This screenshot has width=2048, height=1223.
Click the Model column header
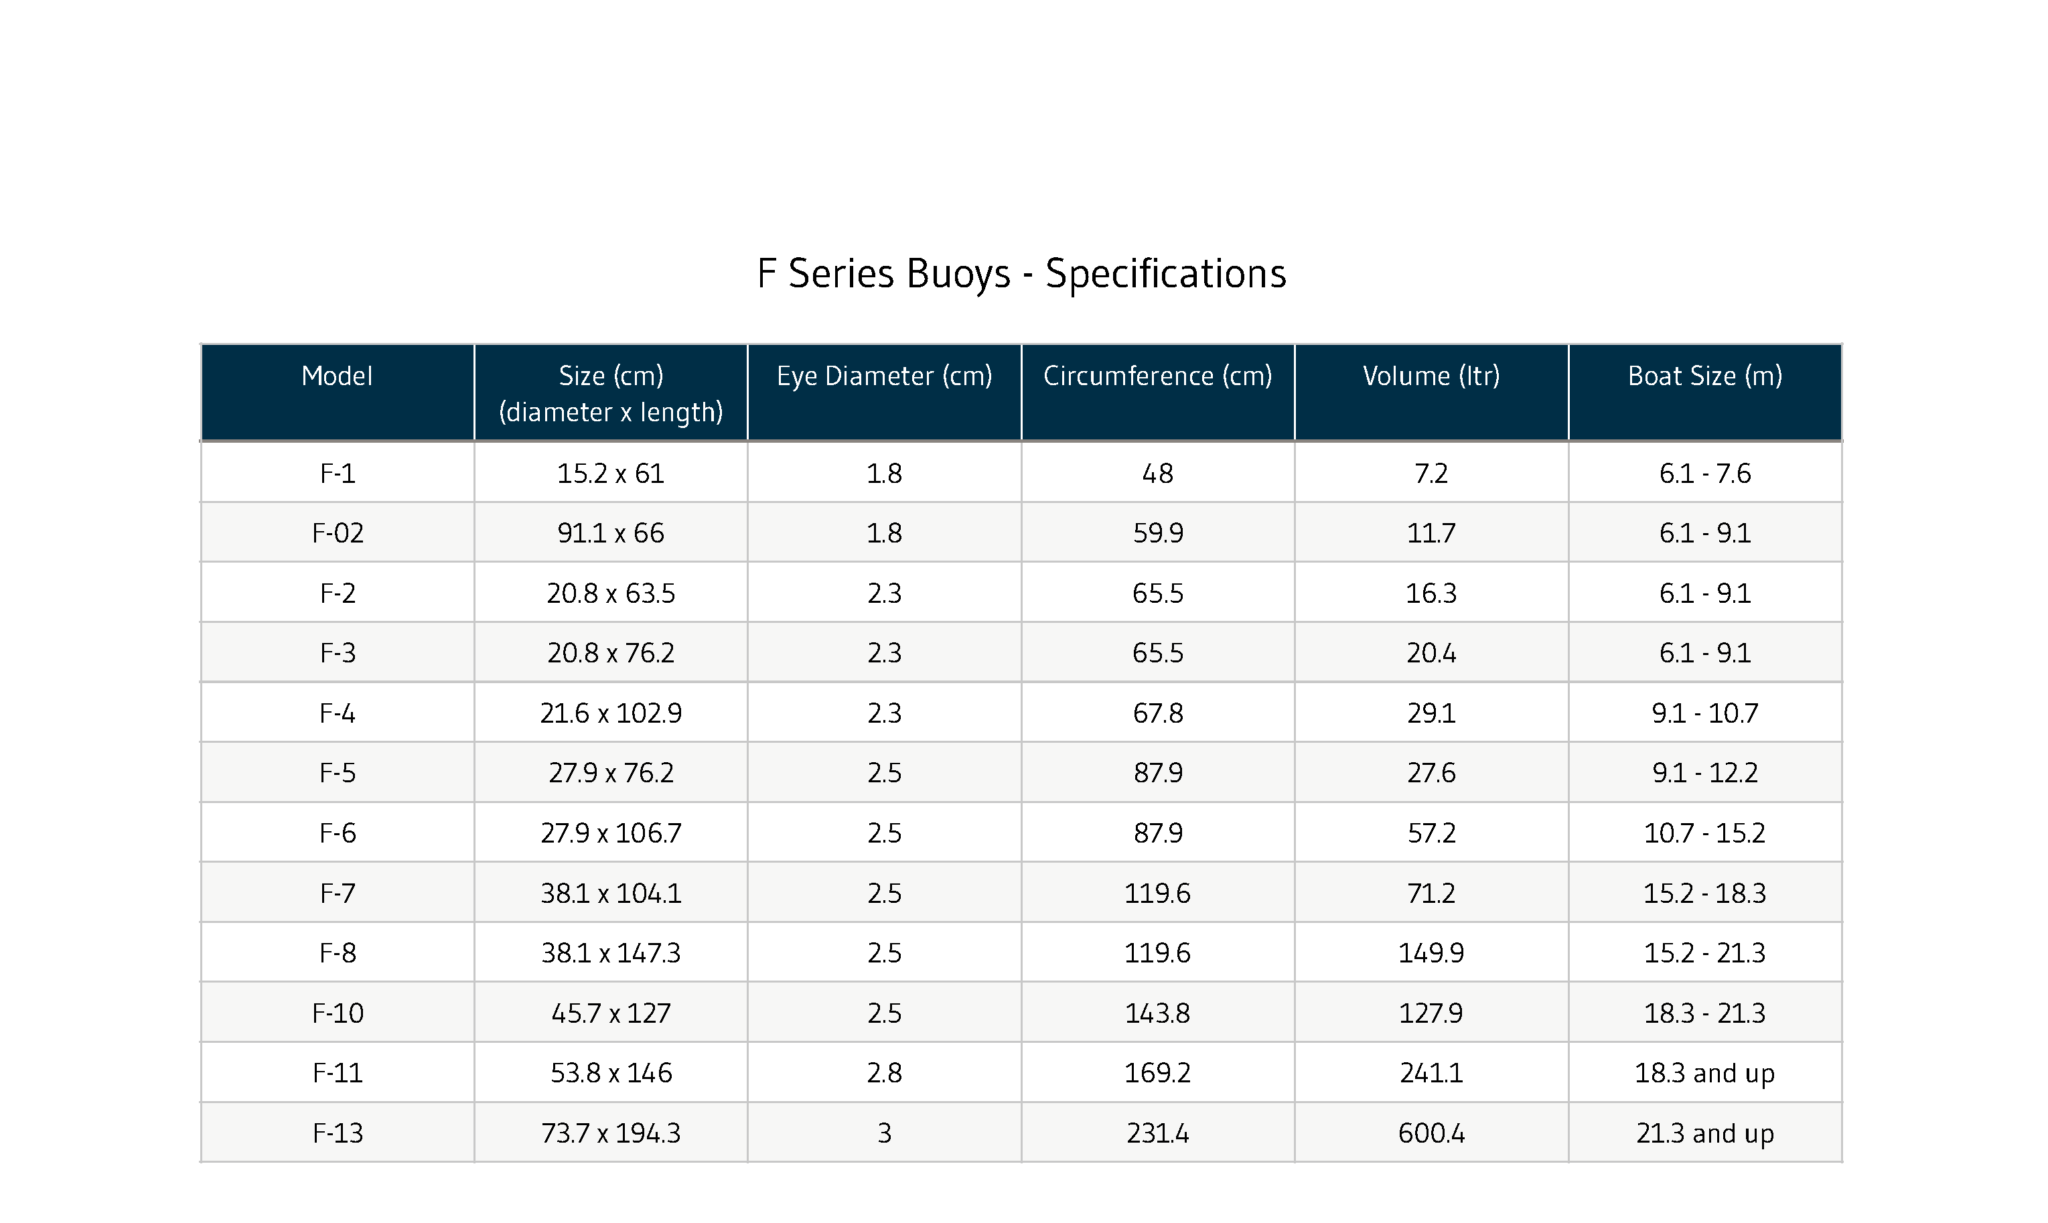click(337, 377)
